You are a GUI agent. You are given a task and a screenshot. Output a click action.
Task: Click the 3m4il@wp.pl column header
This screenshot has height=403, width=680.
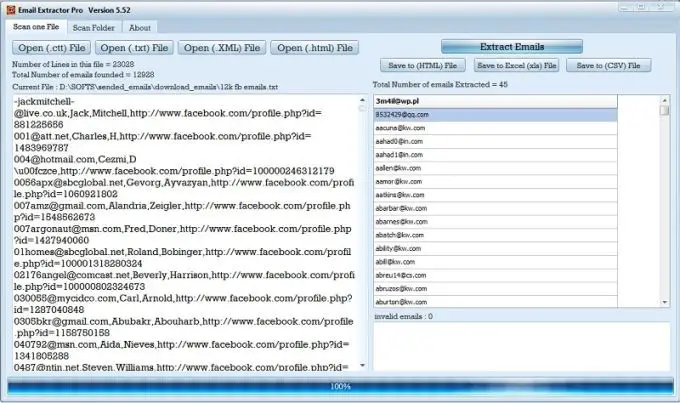coord(495,101)
